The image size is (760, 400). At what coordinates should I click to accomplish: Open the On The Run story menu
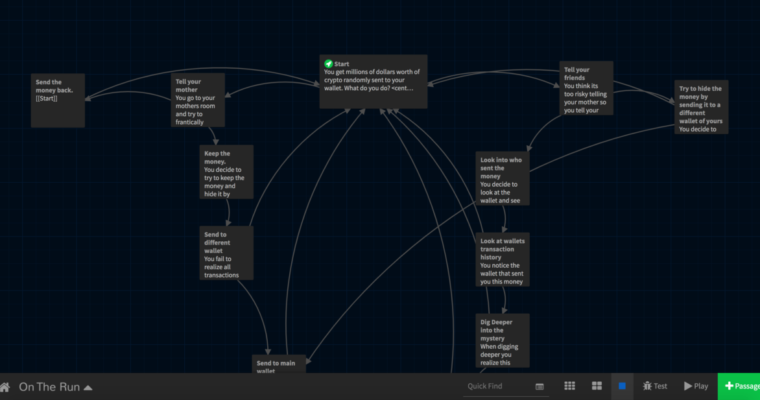point(56,387)
